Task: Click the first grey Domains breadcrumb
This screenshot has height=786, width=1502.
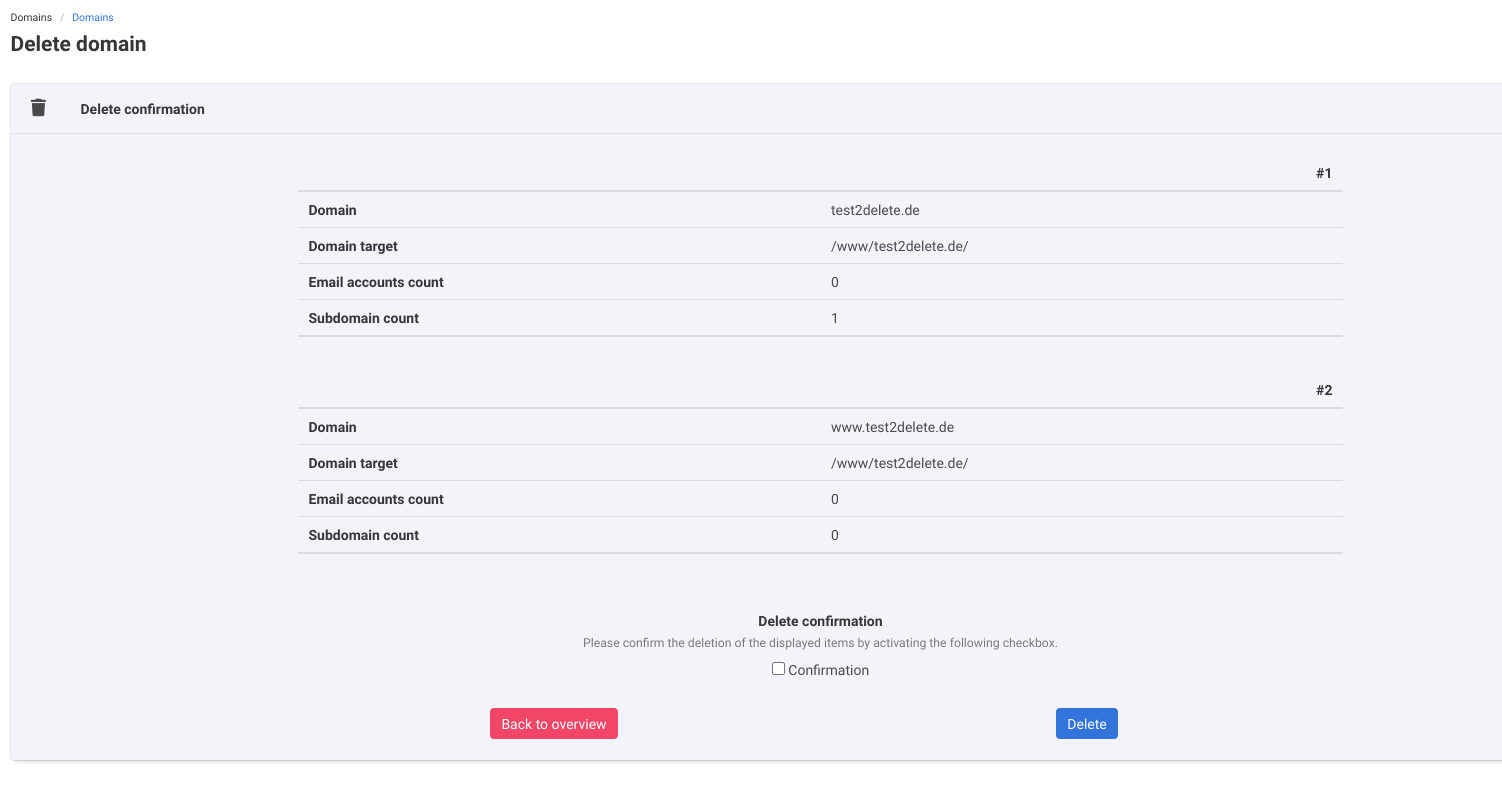Action: click(31, 17)
